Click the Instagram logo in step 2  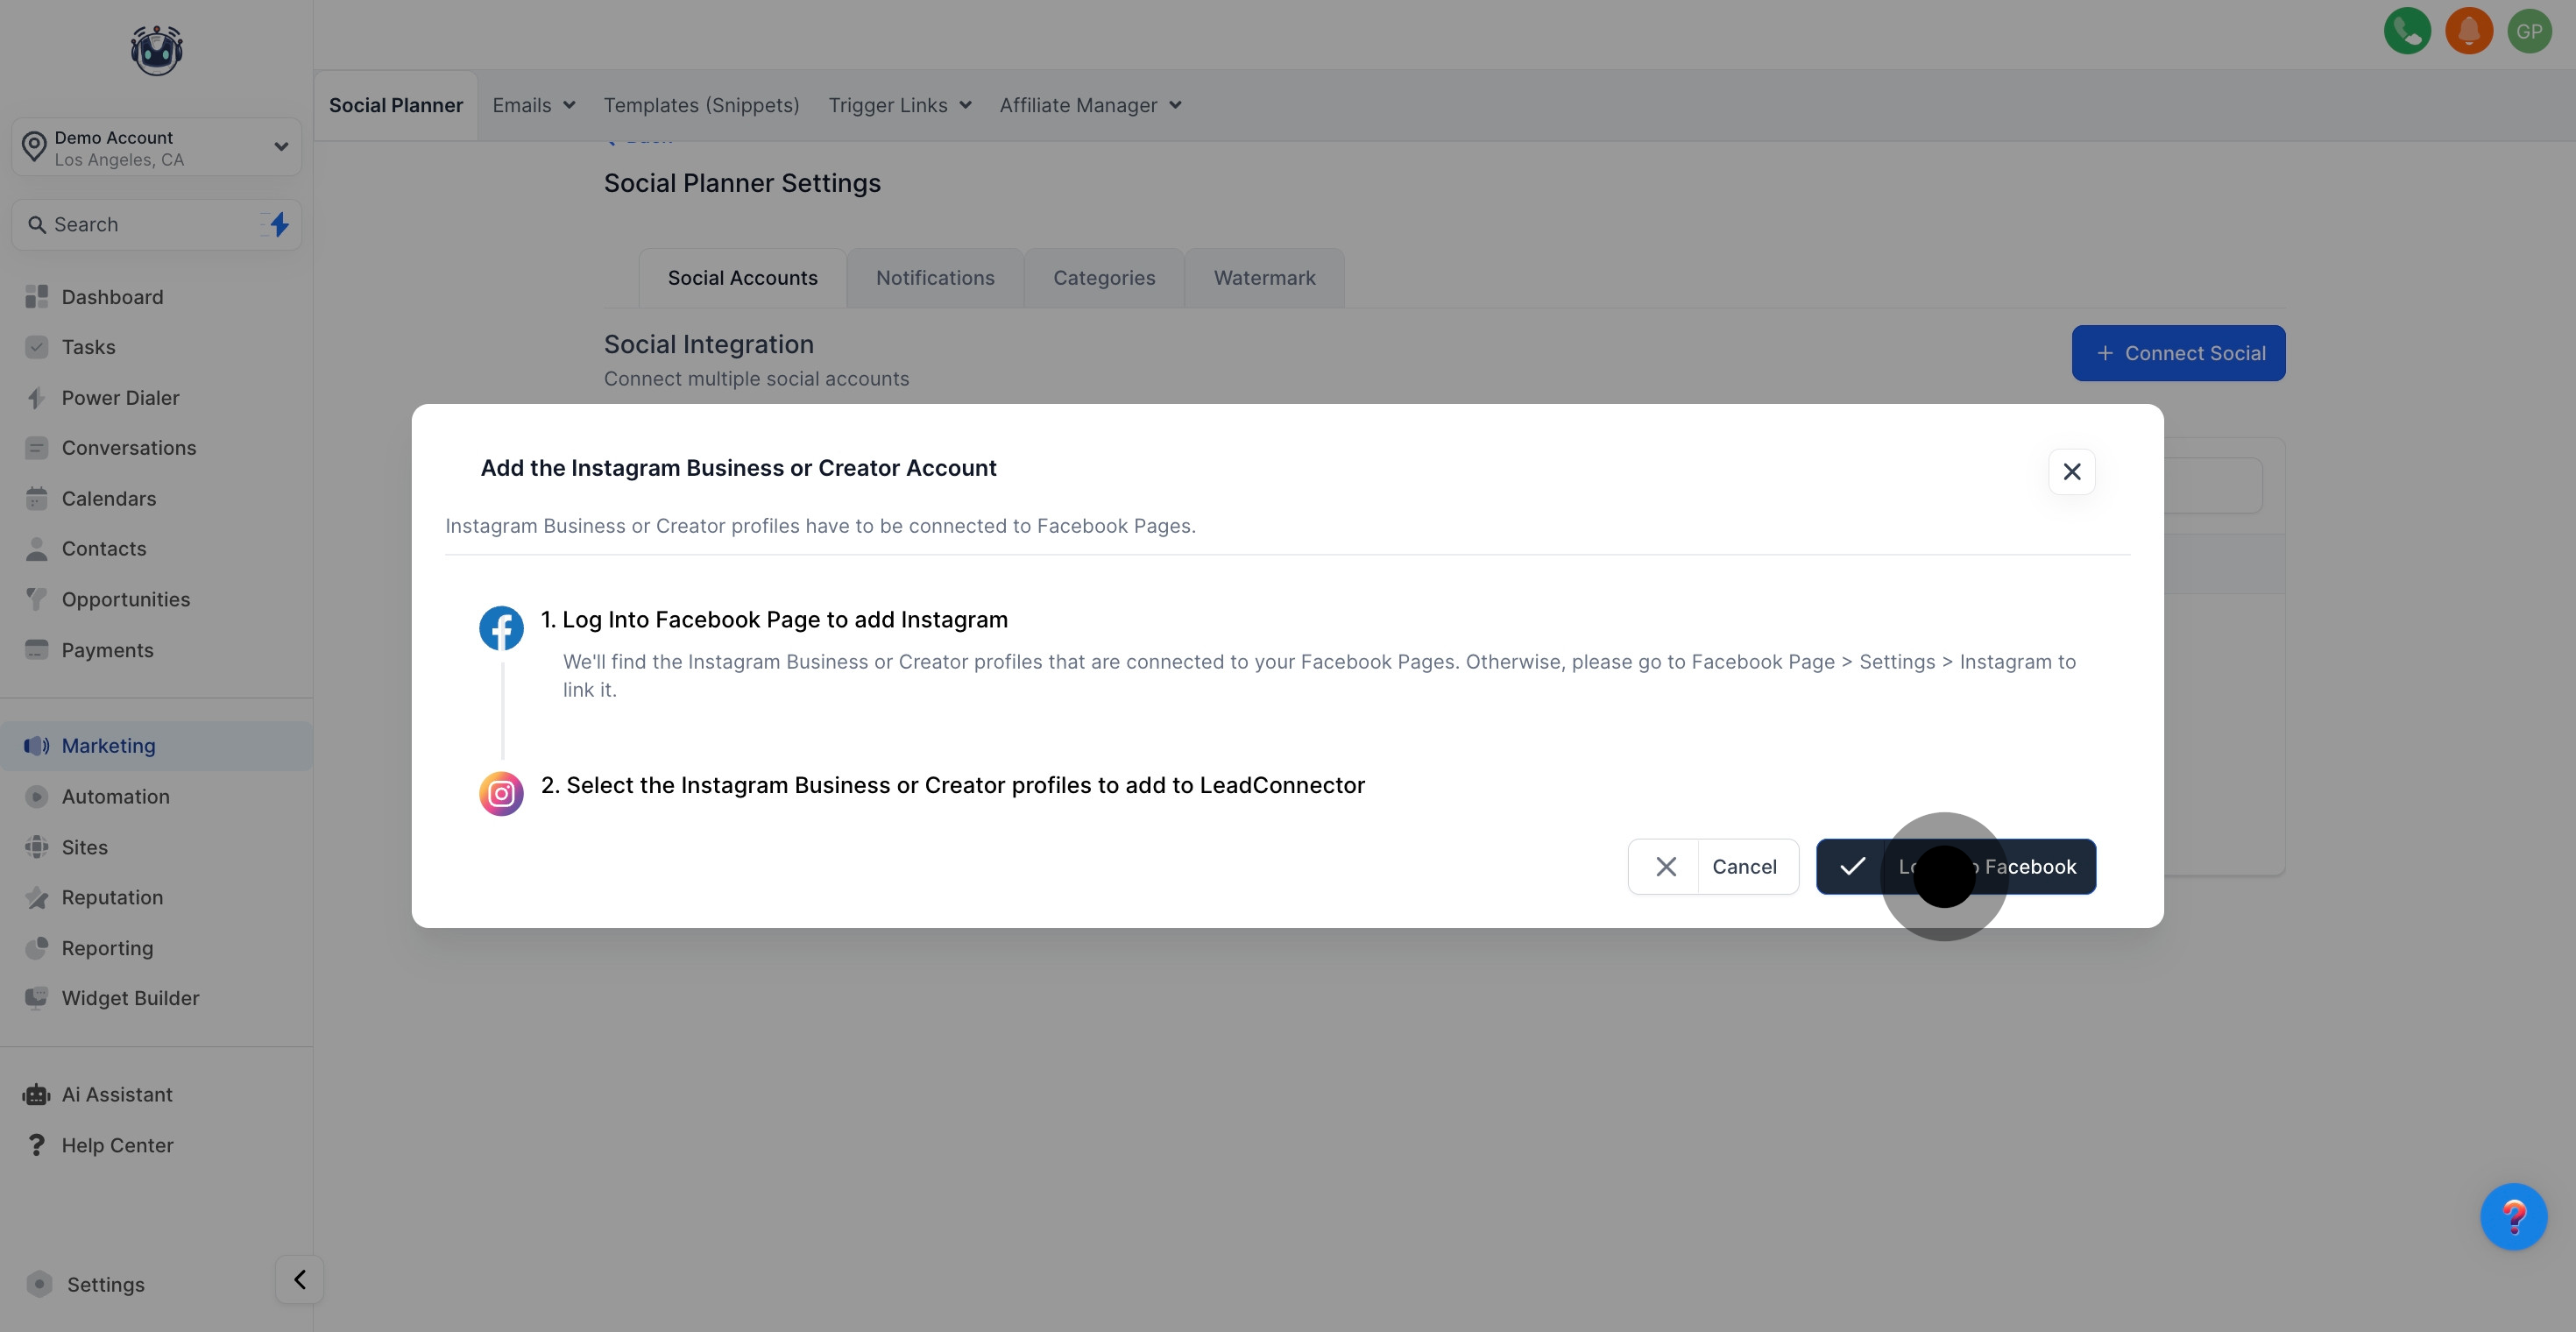pyautogui.click(x=501, y=794)
